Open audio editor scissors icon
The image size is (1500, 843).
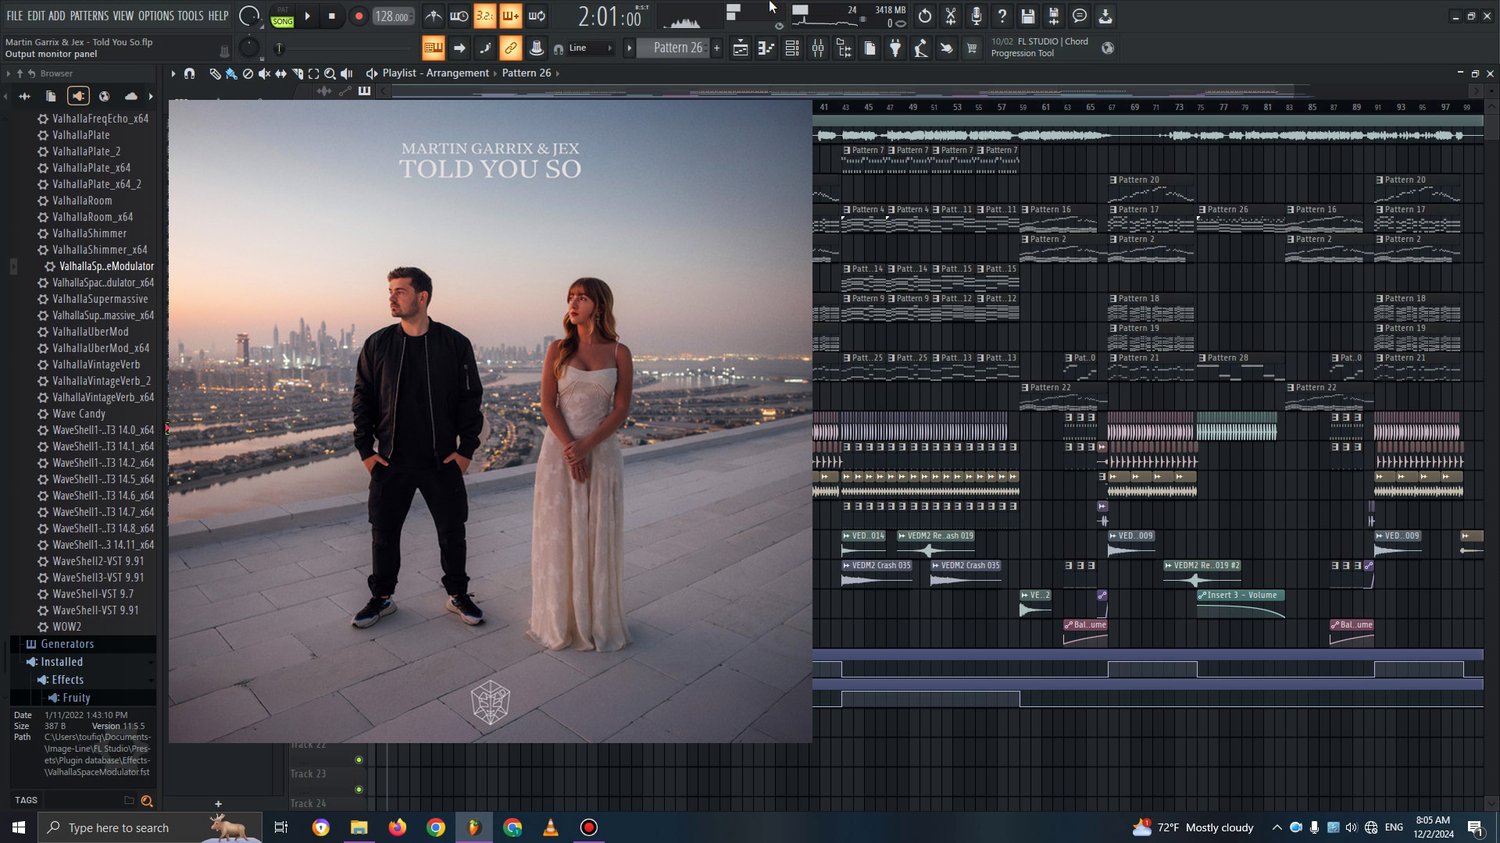(x=950, y=16)
